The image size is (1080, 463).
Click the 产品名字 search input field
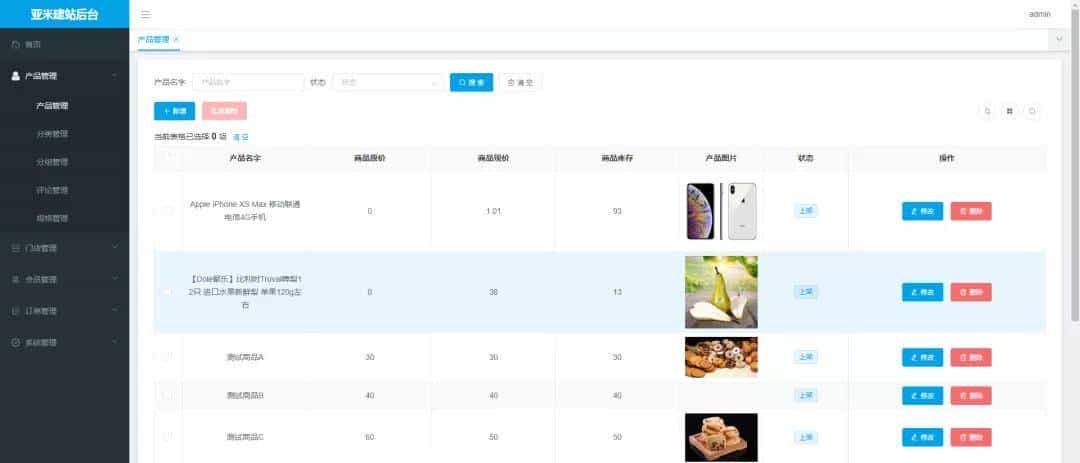pos(248,82)
